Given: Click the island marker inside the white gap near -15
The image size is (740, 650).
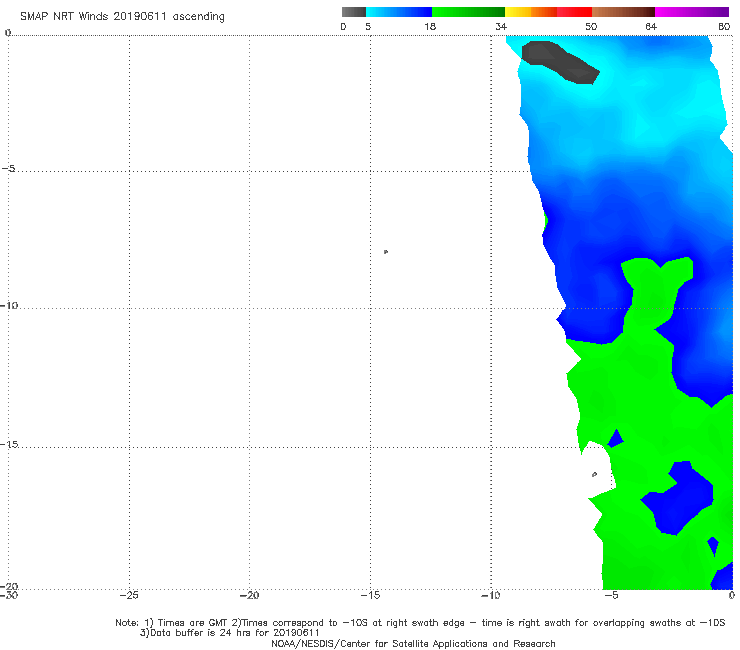Looking at the screenshot, I should [594, 474].
